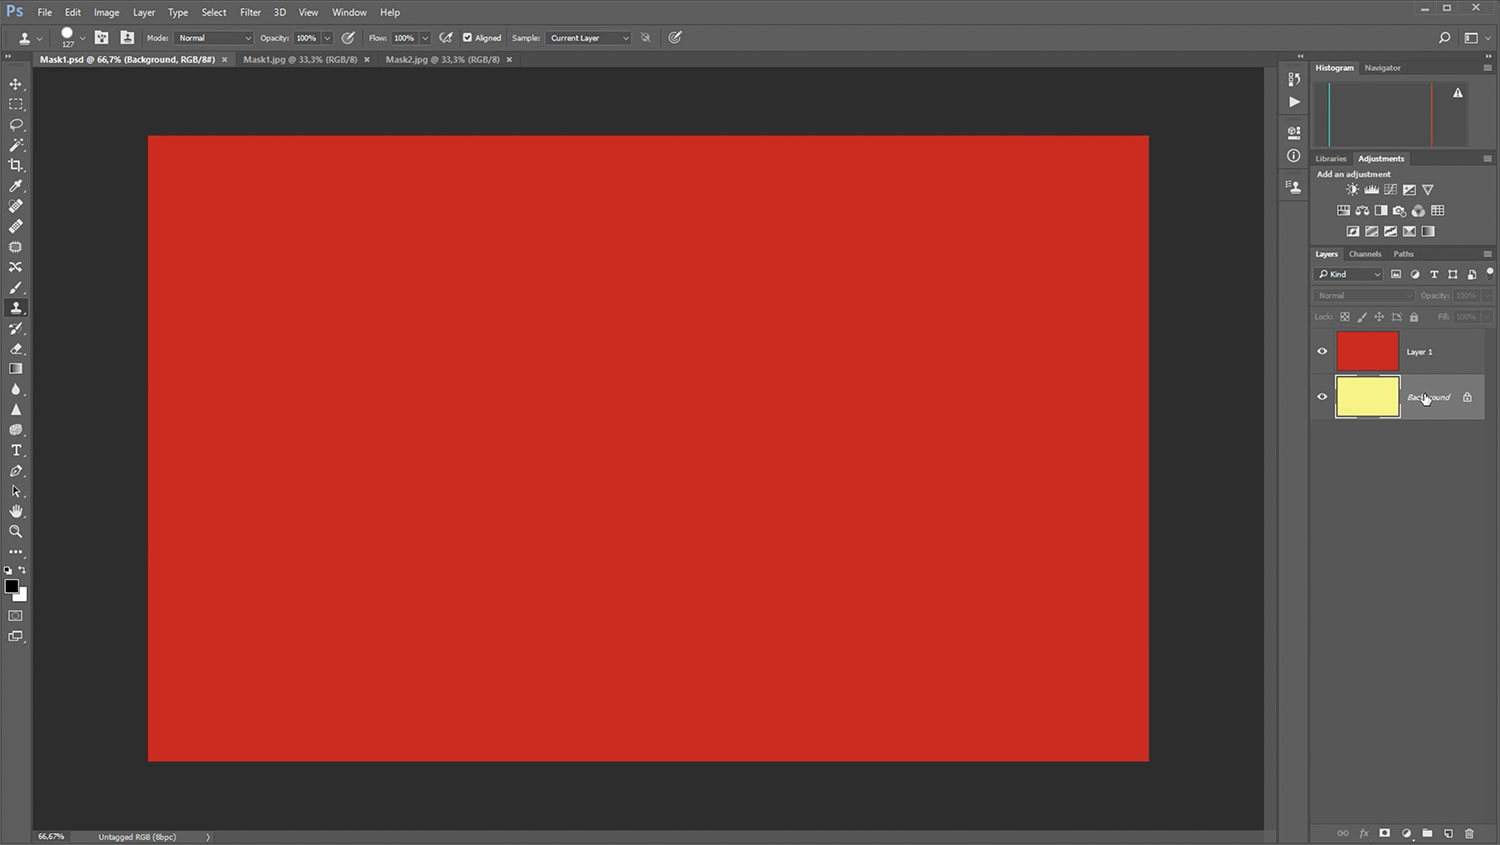
Task: Create a new layer with bottom icon
Action: point(1448,833)
